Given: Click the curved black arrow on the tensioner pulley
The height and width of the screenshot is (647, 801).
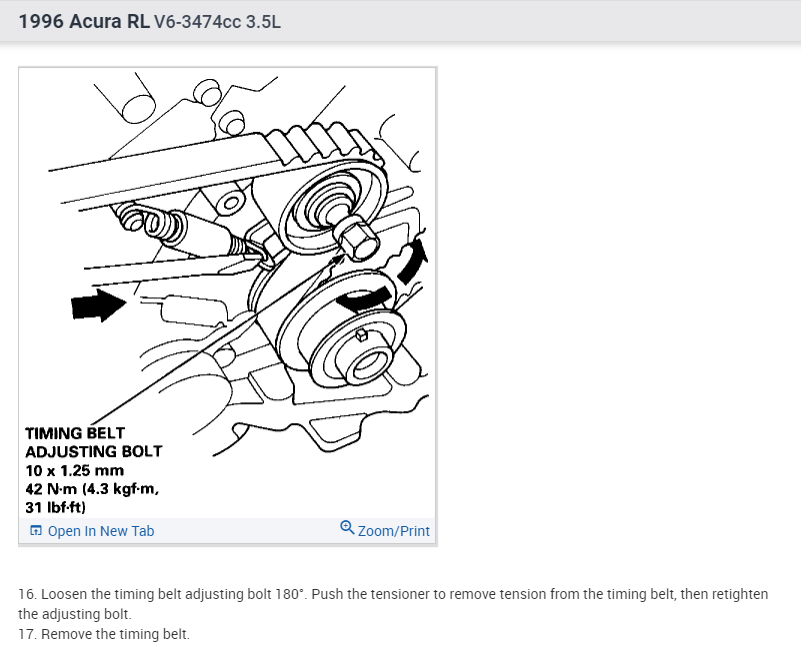Looking at the screenshot, I should pyautogui.click(x=364, y=299).
